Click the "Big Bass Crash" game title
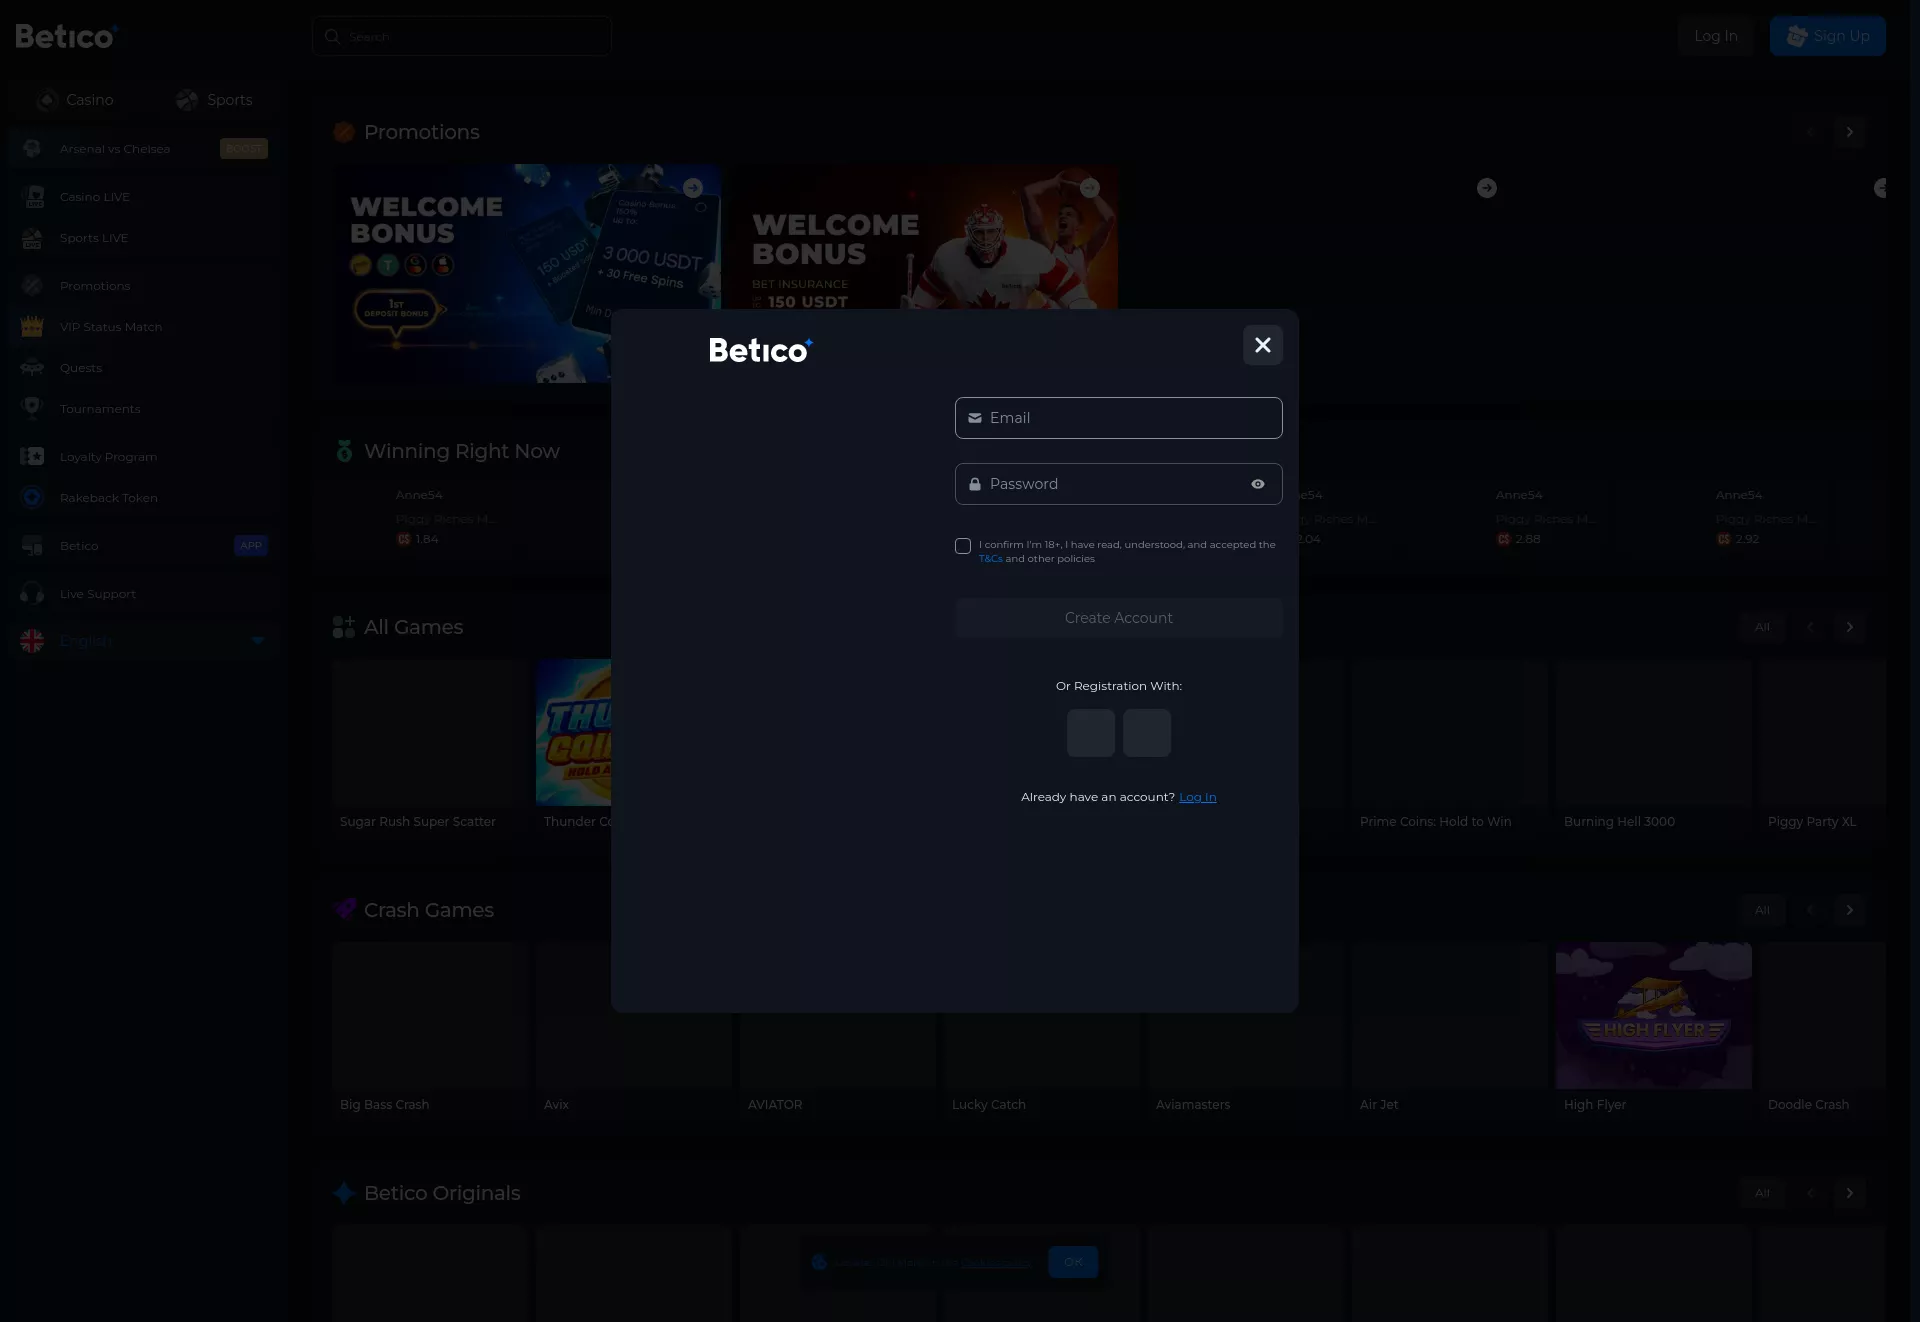This screenshot has width=1920, height=1322. [x=384, y=1105]
